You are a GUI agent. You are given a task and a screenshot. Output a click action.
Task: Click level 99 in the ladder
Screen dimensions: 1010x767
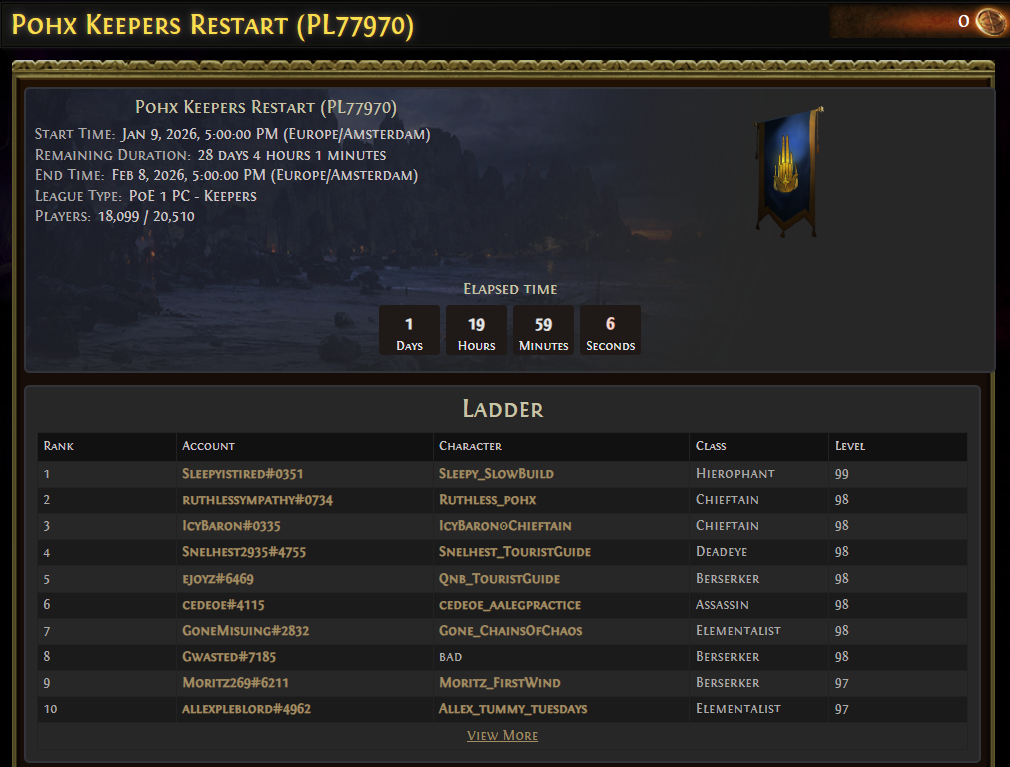point(841,474)
